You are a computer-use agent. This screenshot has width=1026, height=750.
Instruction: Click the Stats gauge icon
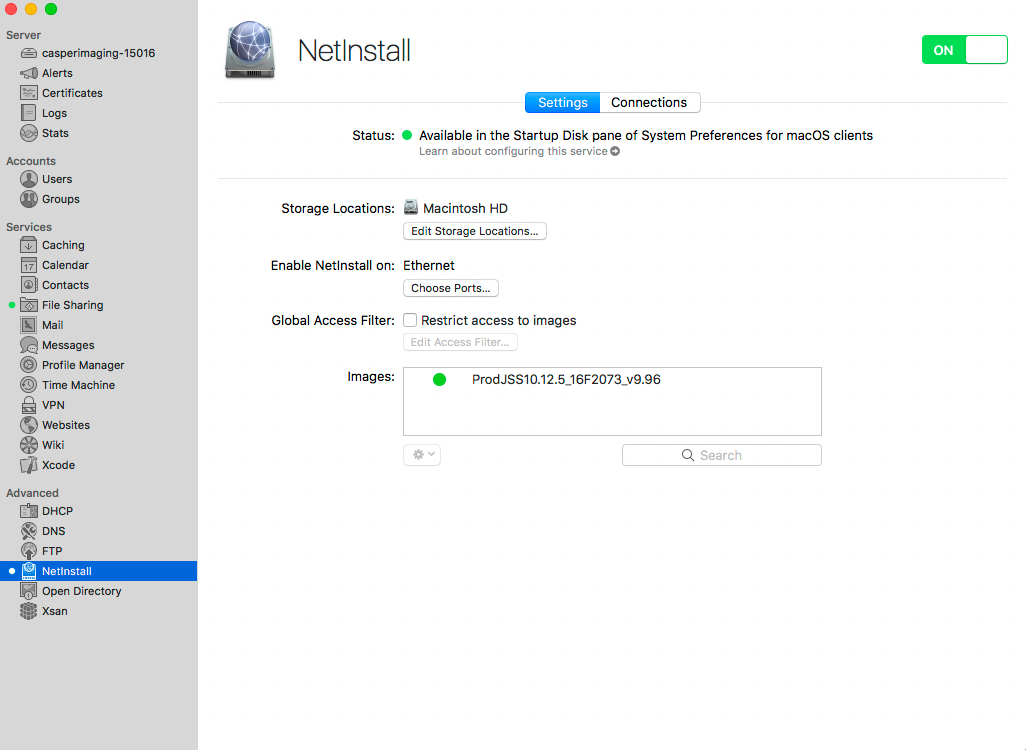[29, 133]
